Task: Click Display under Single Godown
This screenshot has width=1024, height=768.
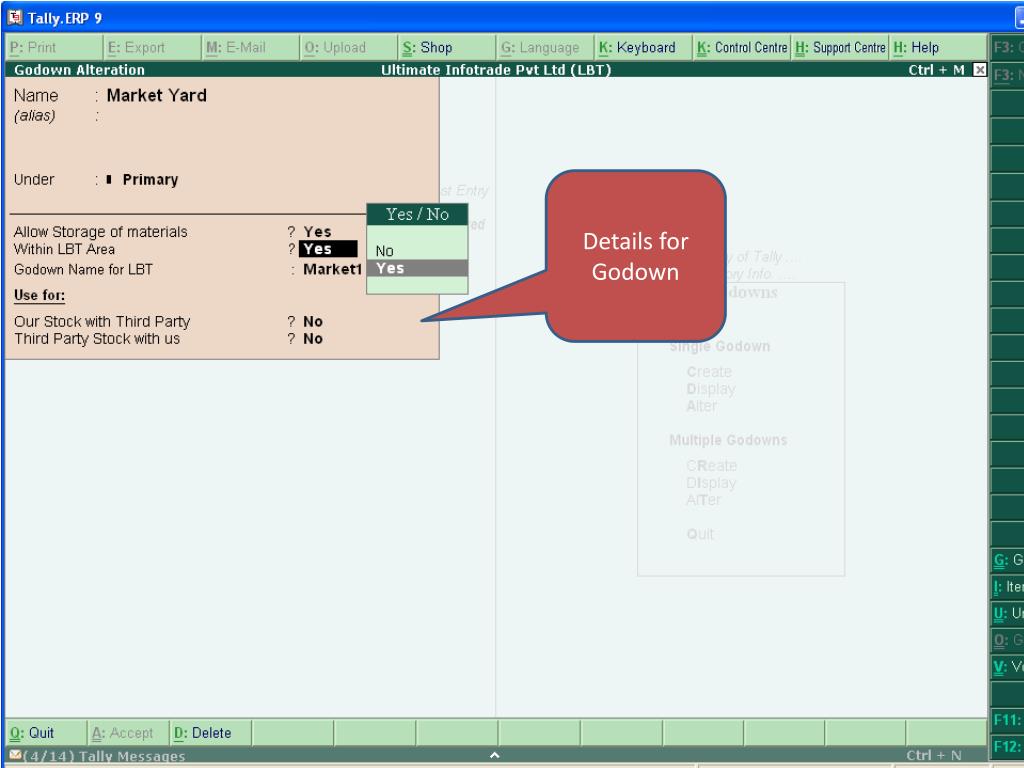Action: (711, 389)
